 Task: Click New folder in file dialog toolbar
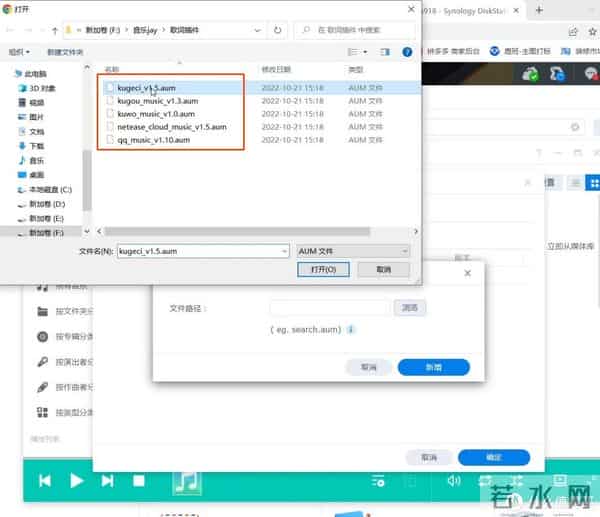click(x=65, y=52)
